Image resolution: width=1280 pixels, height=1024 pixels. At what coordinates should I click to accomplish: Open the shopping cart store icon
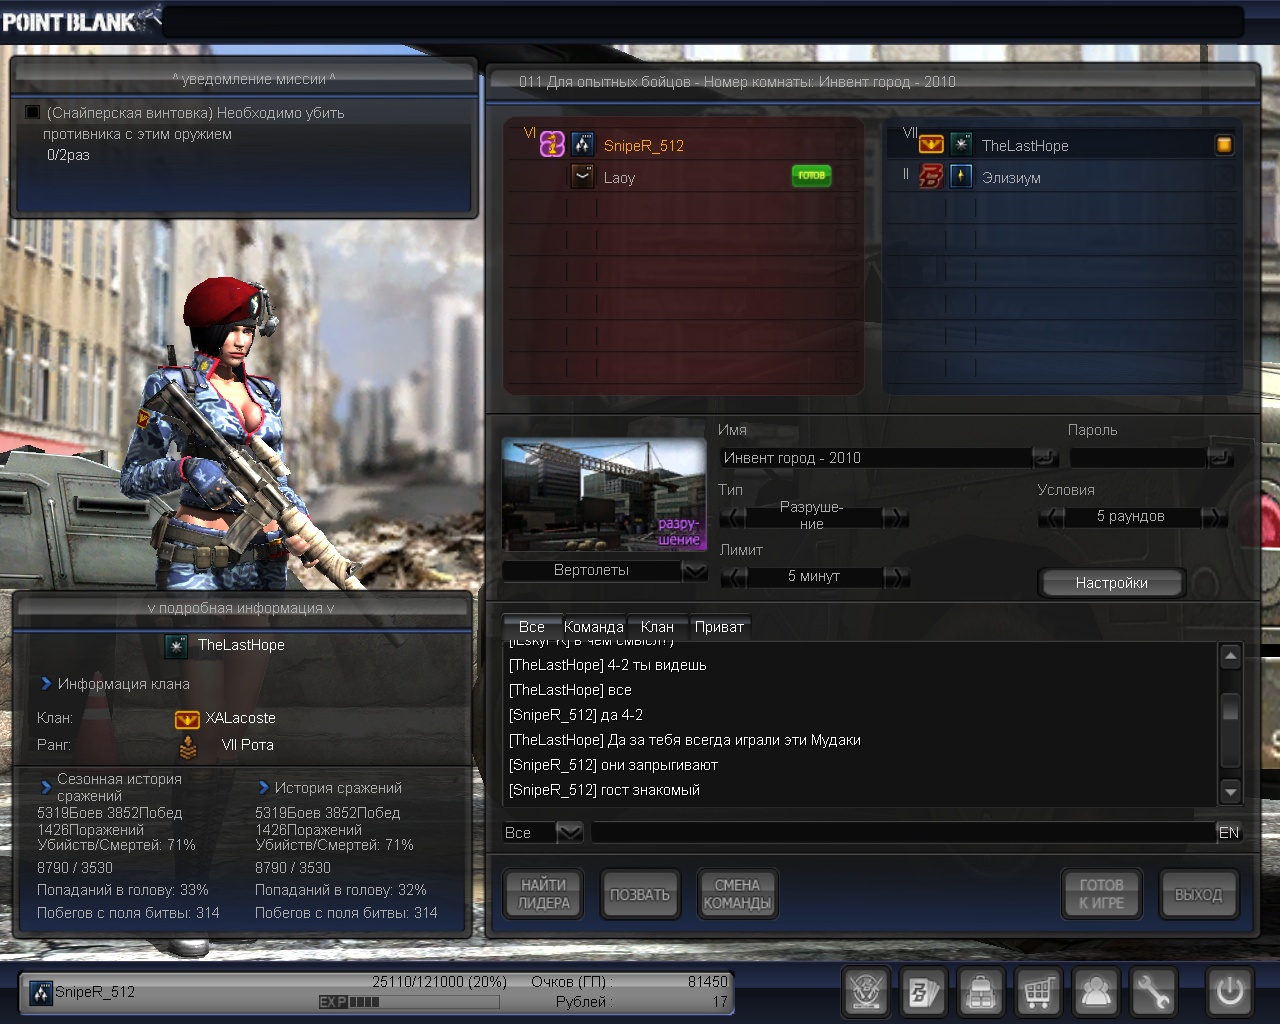point(1038,992)
